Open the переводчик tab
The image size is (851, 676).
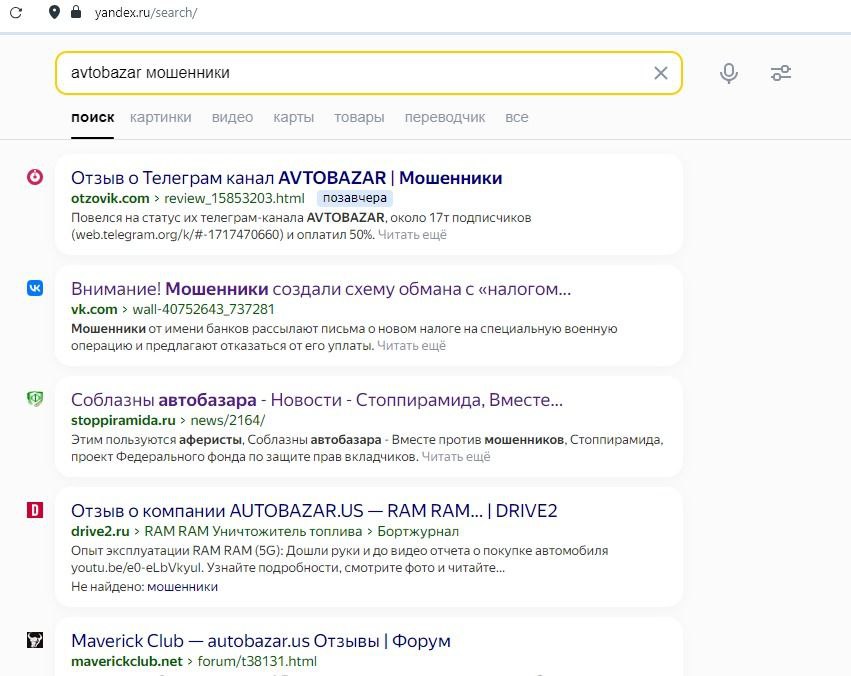pos(445,117)
